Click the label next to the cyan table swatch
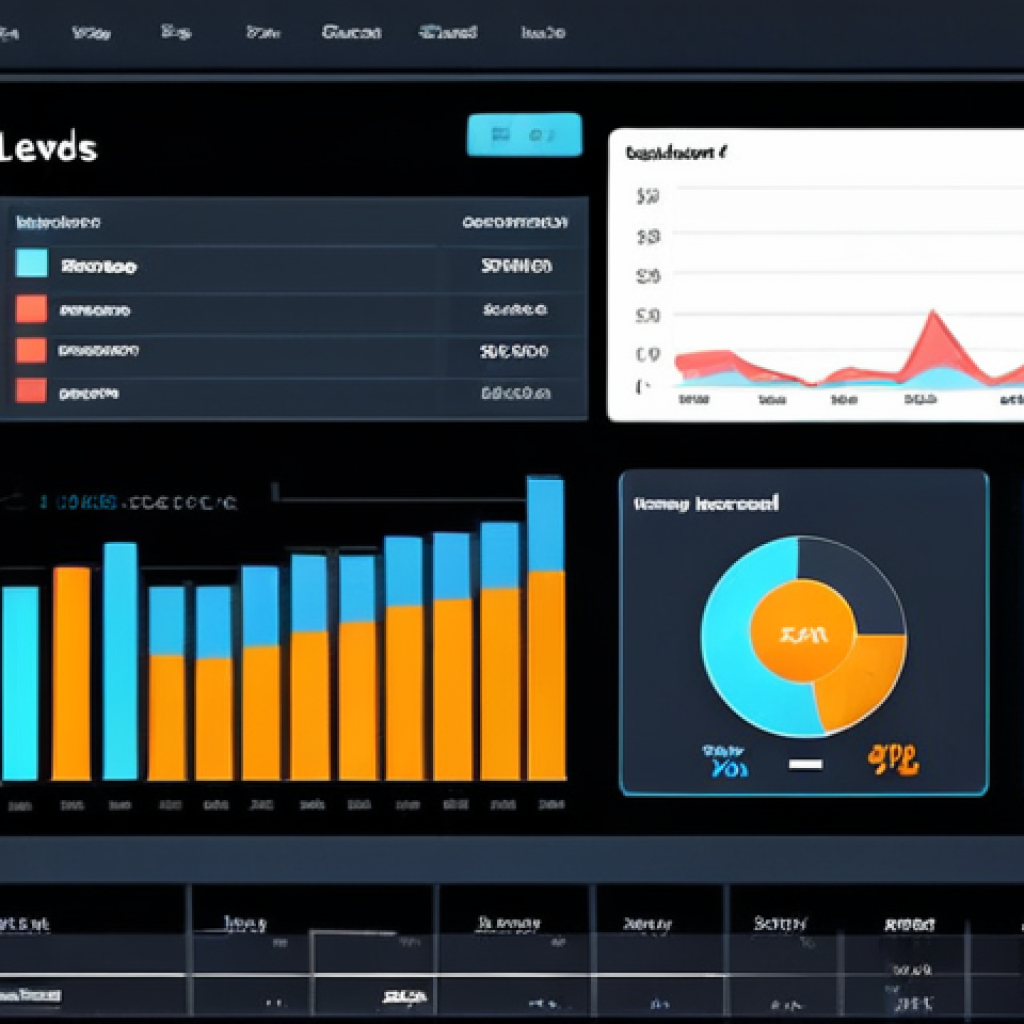This screenshot has height=1024, width=1024. (99, 266)
